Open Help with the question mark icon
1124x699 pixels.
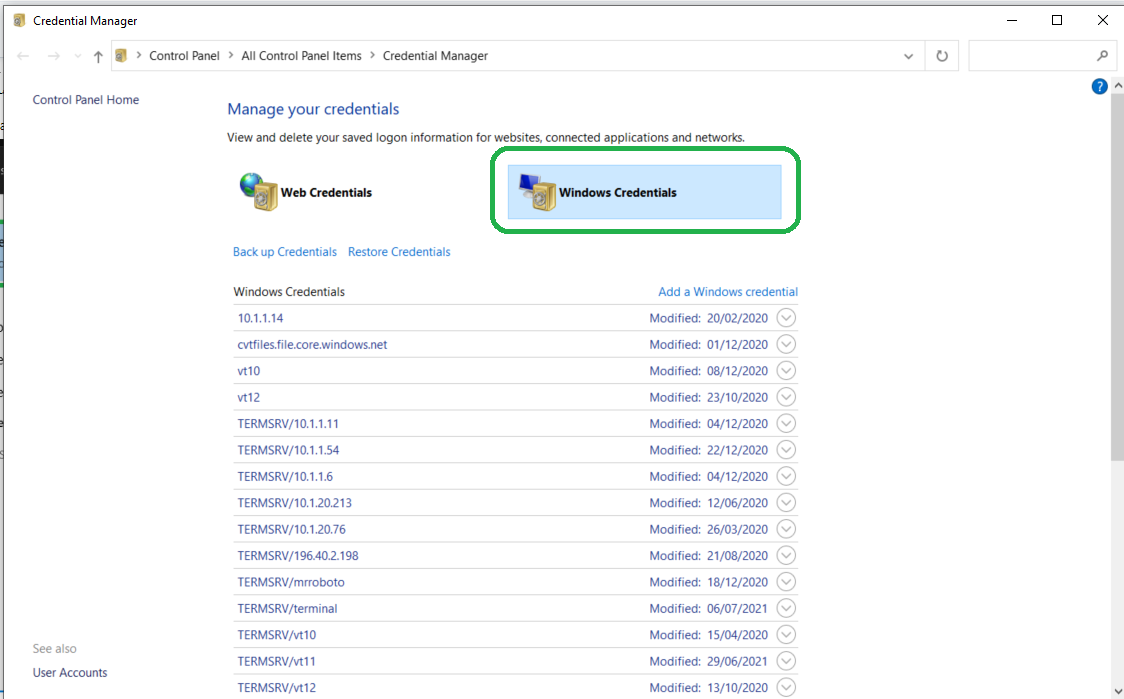click(1099, 87)
